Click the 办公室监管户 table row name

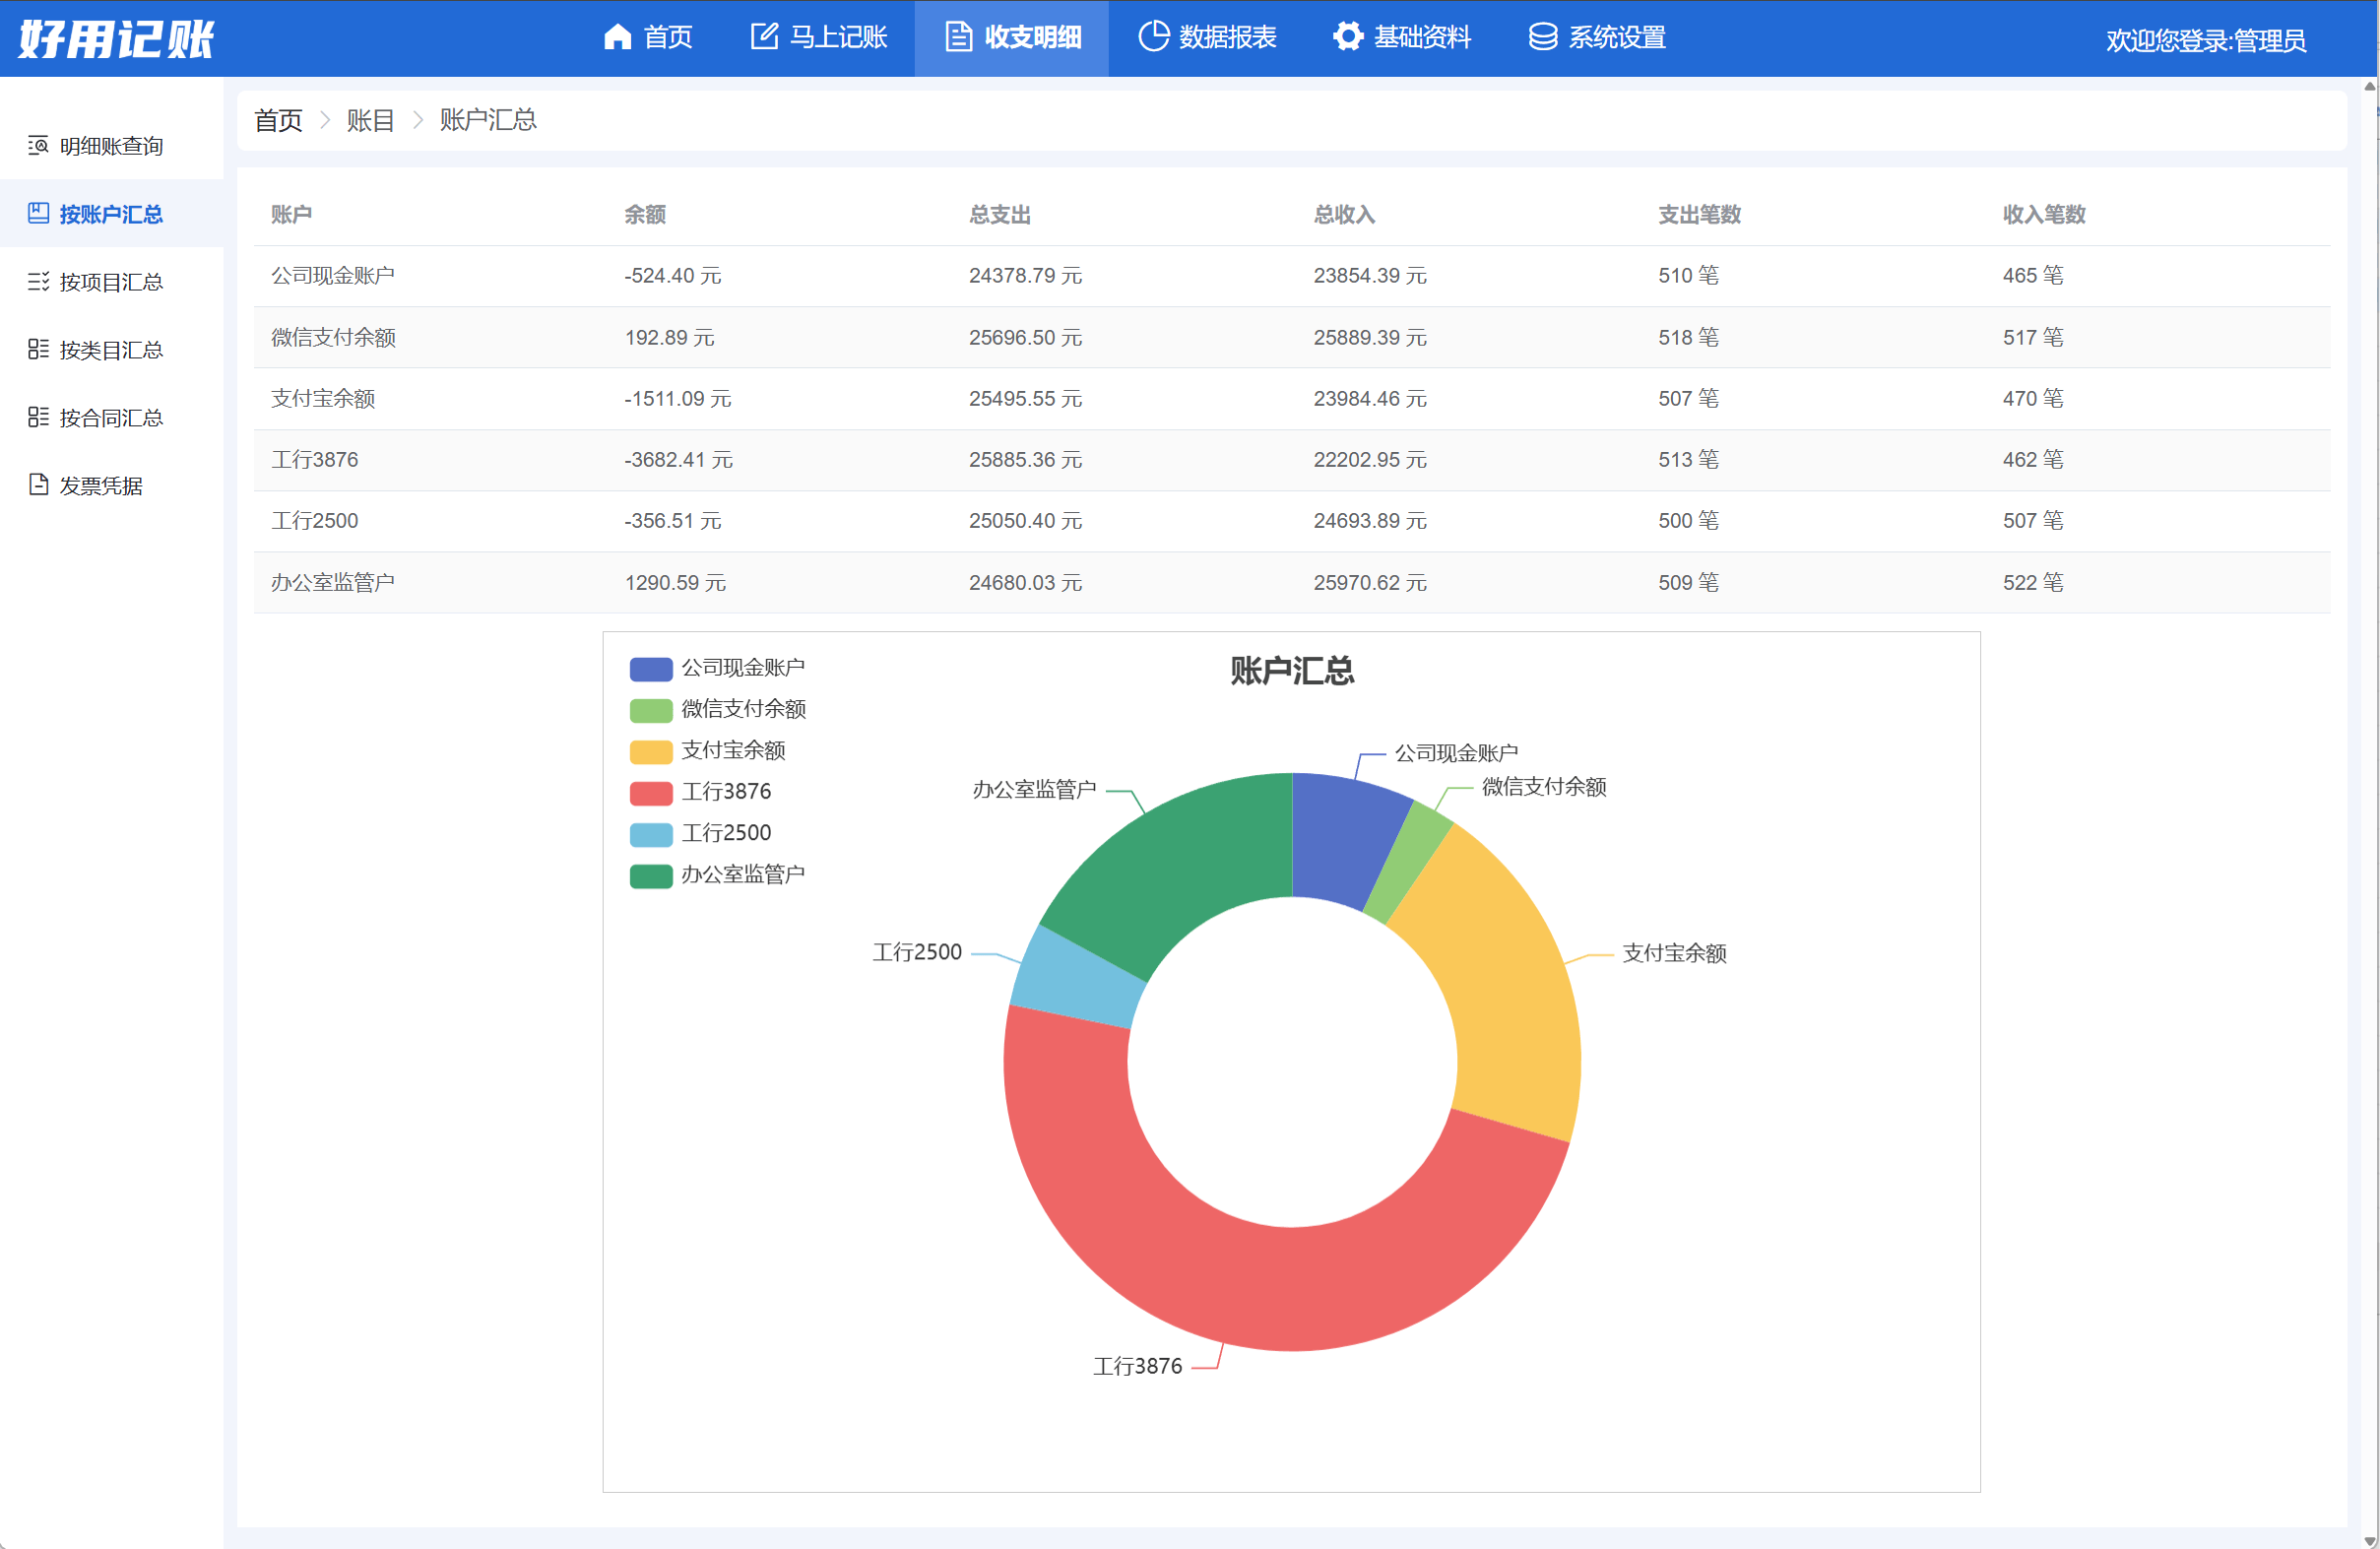coord(333,583)
